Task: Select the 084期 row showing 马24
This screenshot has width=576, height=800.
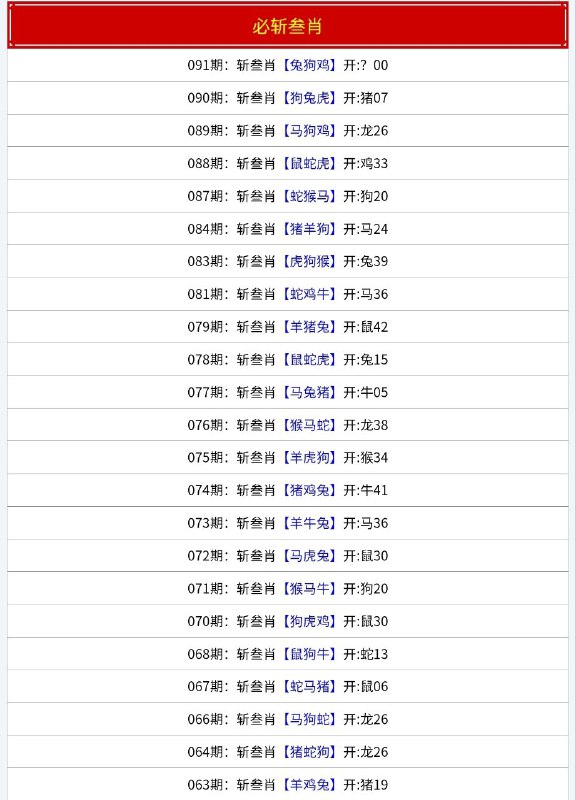Action: coord(288,229)
